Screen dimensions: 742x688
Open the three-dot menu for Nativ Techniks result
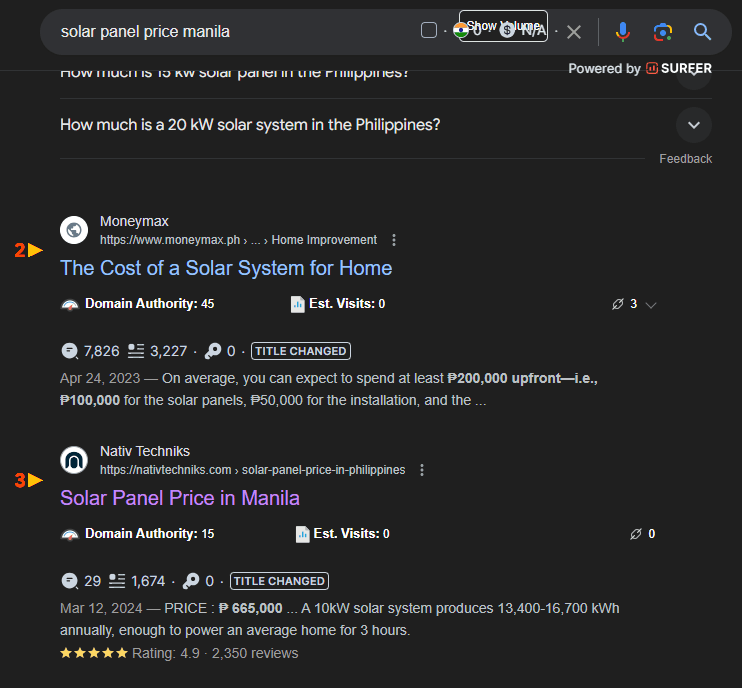point(422,470)
